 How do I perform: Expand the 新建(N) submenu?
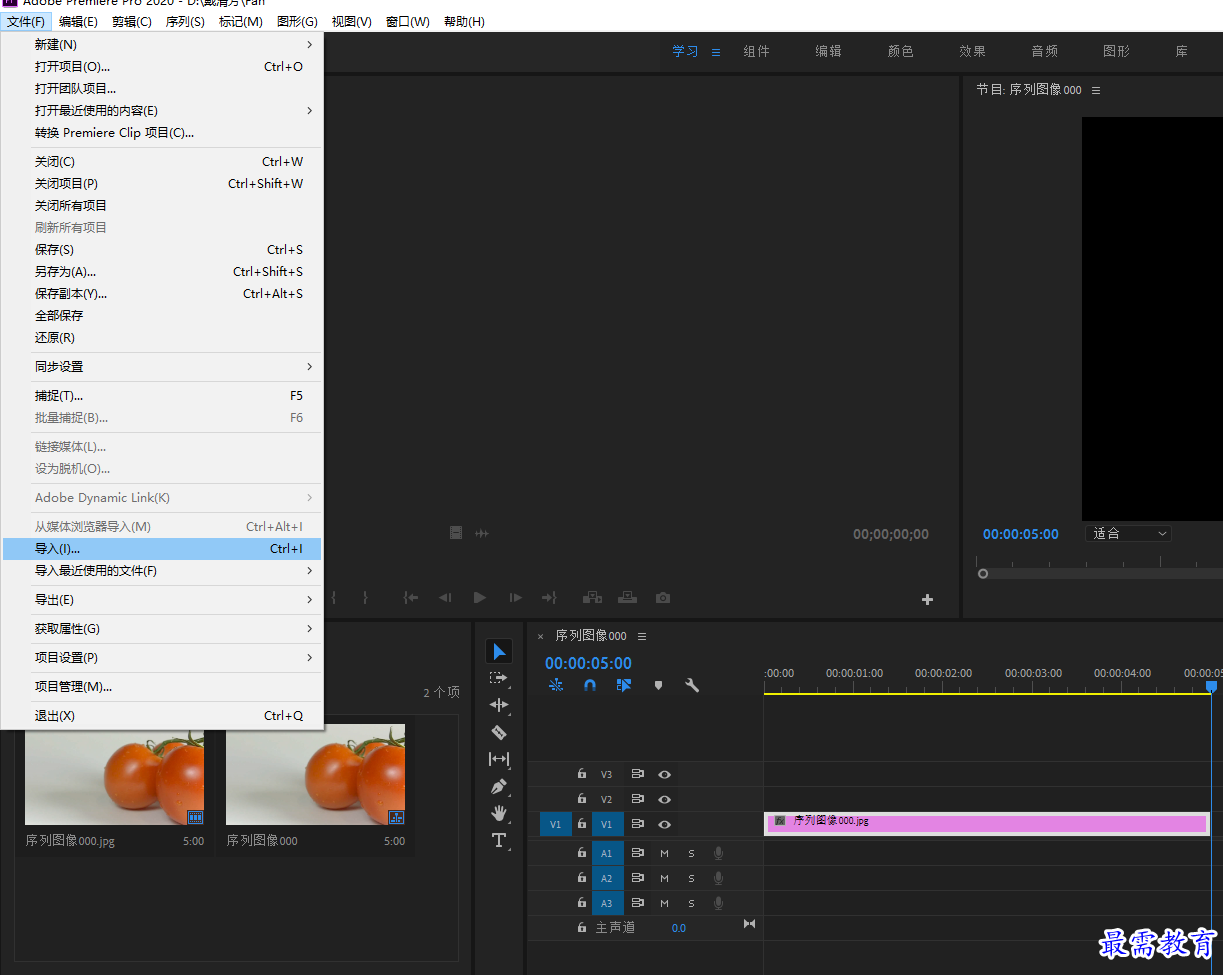point(162,44)
